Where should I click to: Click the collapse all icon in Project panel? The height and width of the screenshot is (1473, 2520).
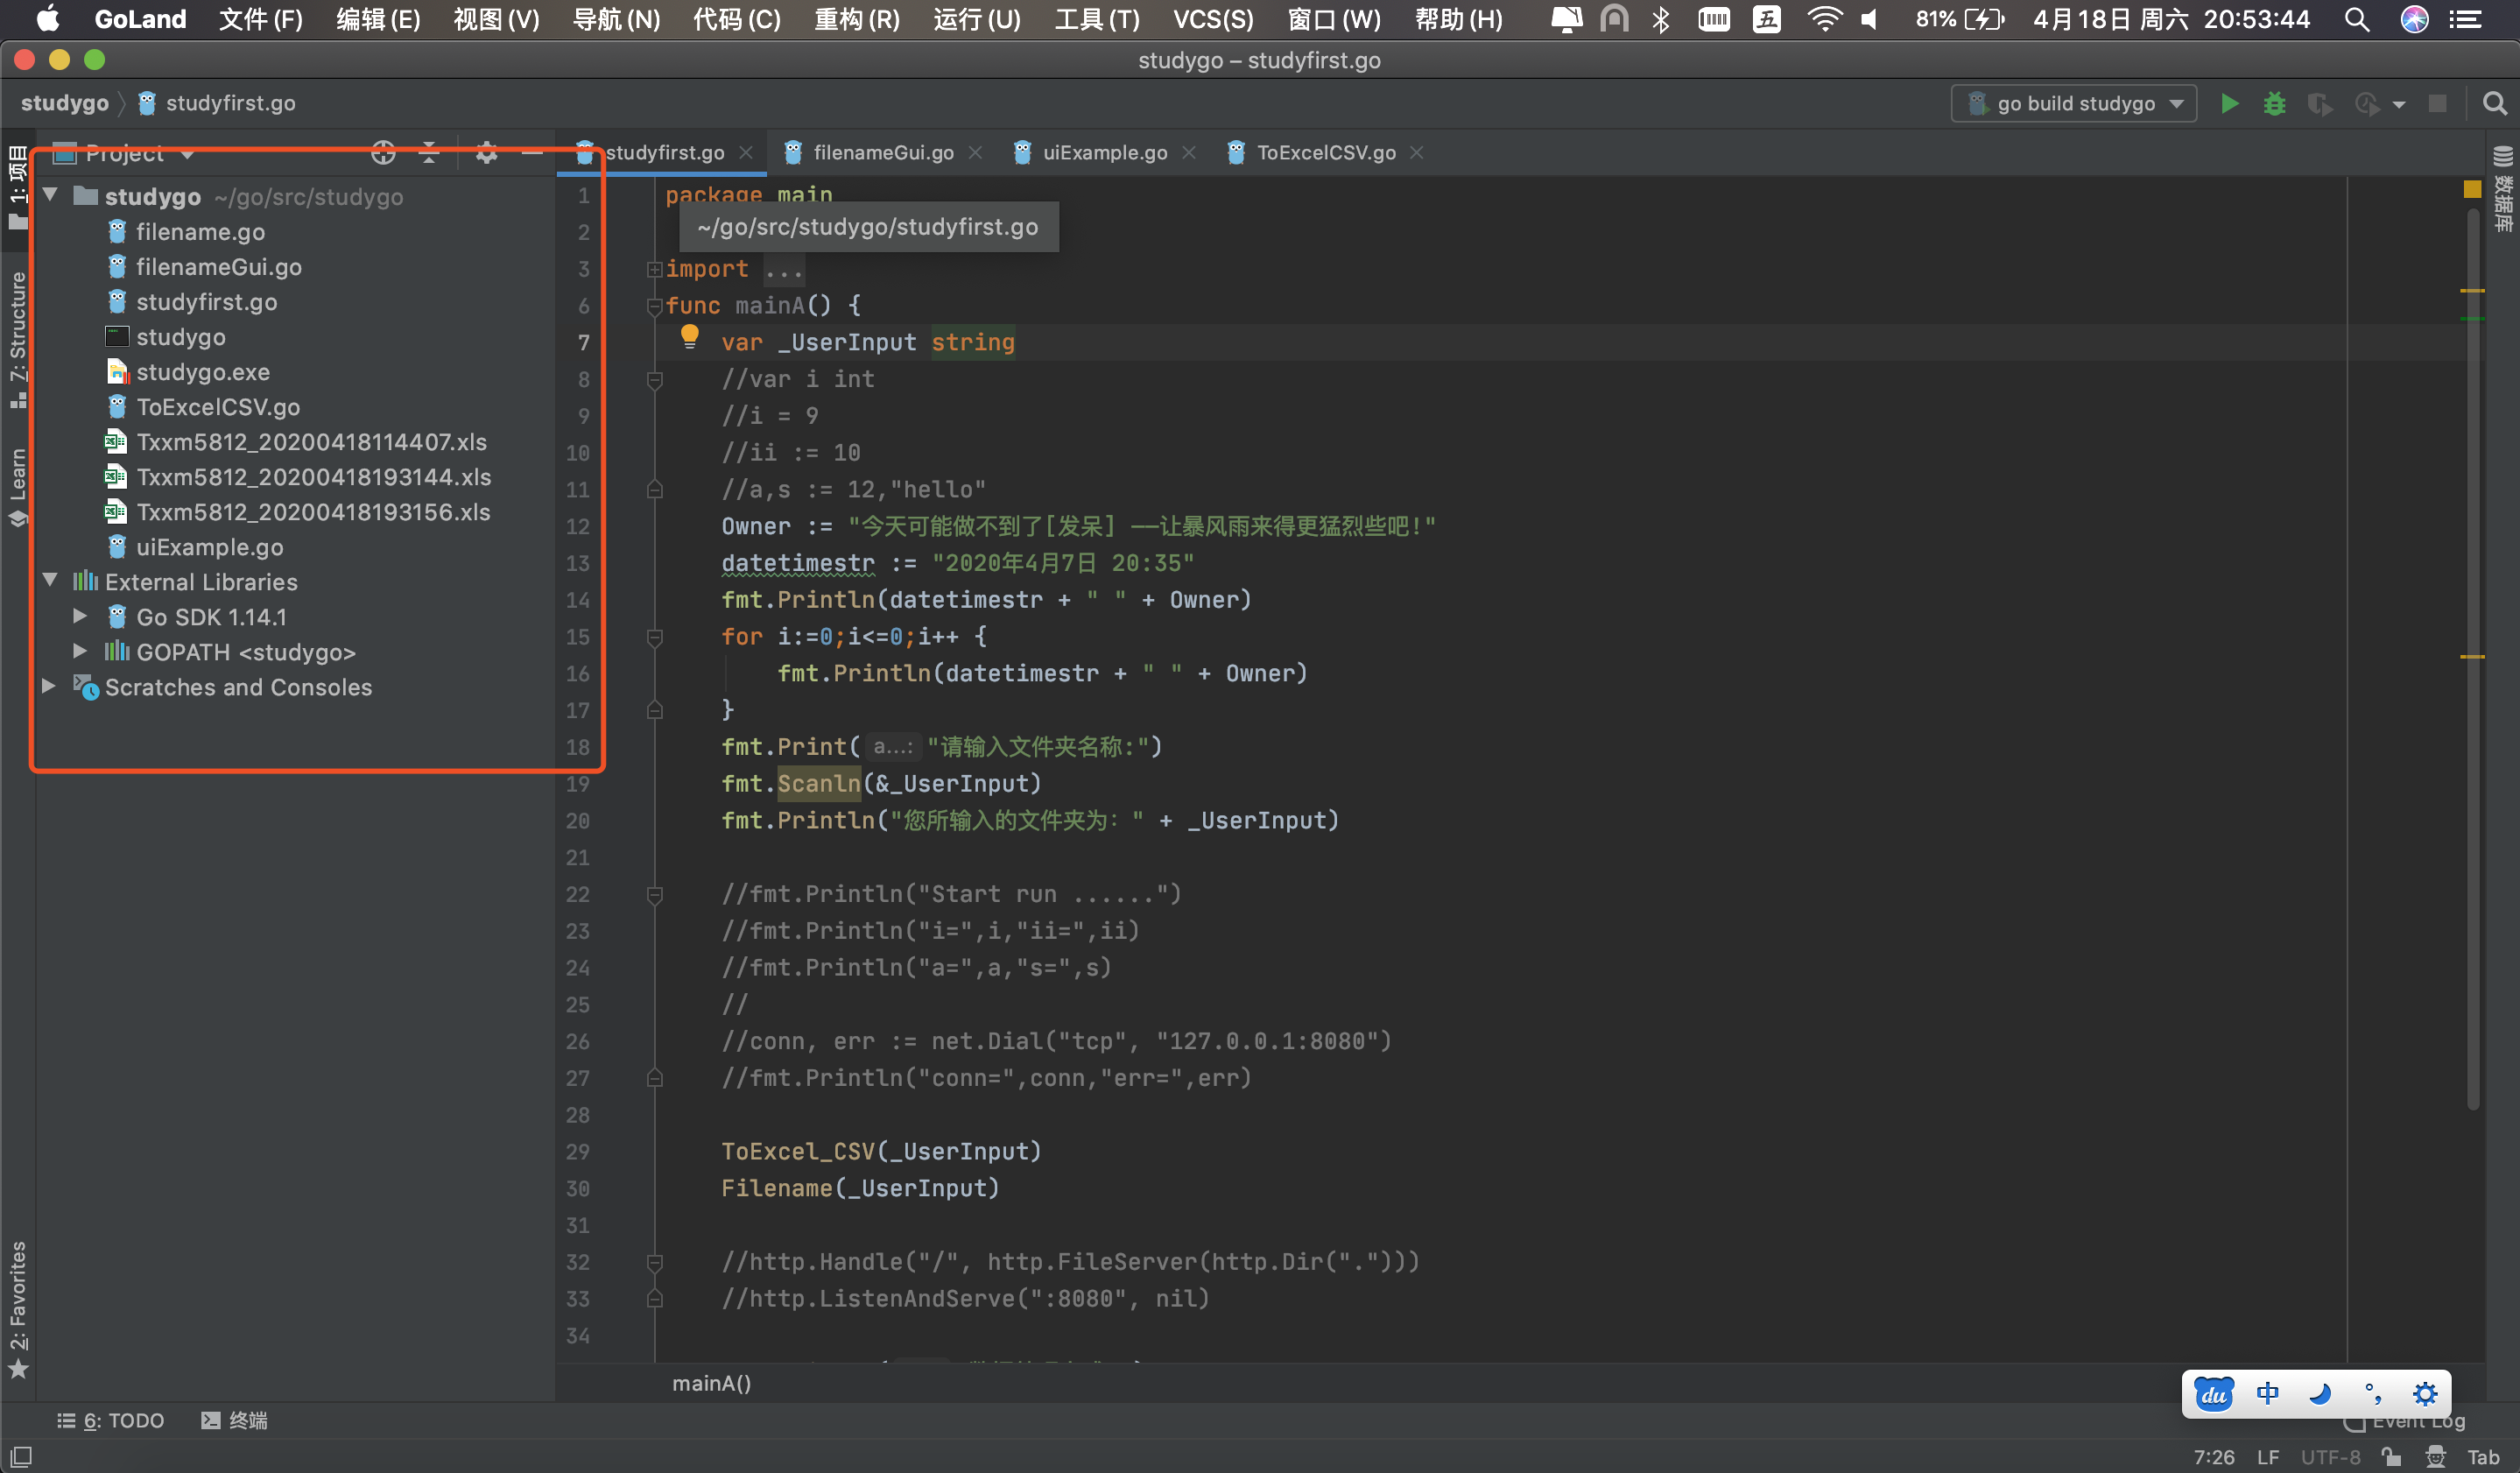click(429, 153)
